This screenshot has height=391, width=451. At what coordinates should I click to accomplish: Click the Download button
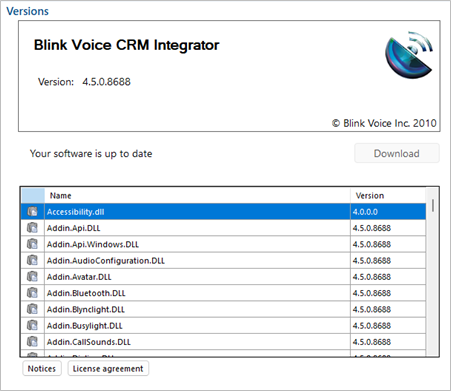click(x=397, y=153)
